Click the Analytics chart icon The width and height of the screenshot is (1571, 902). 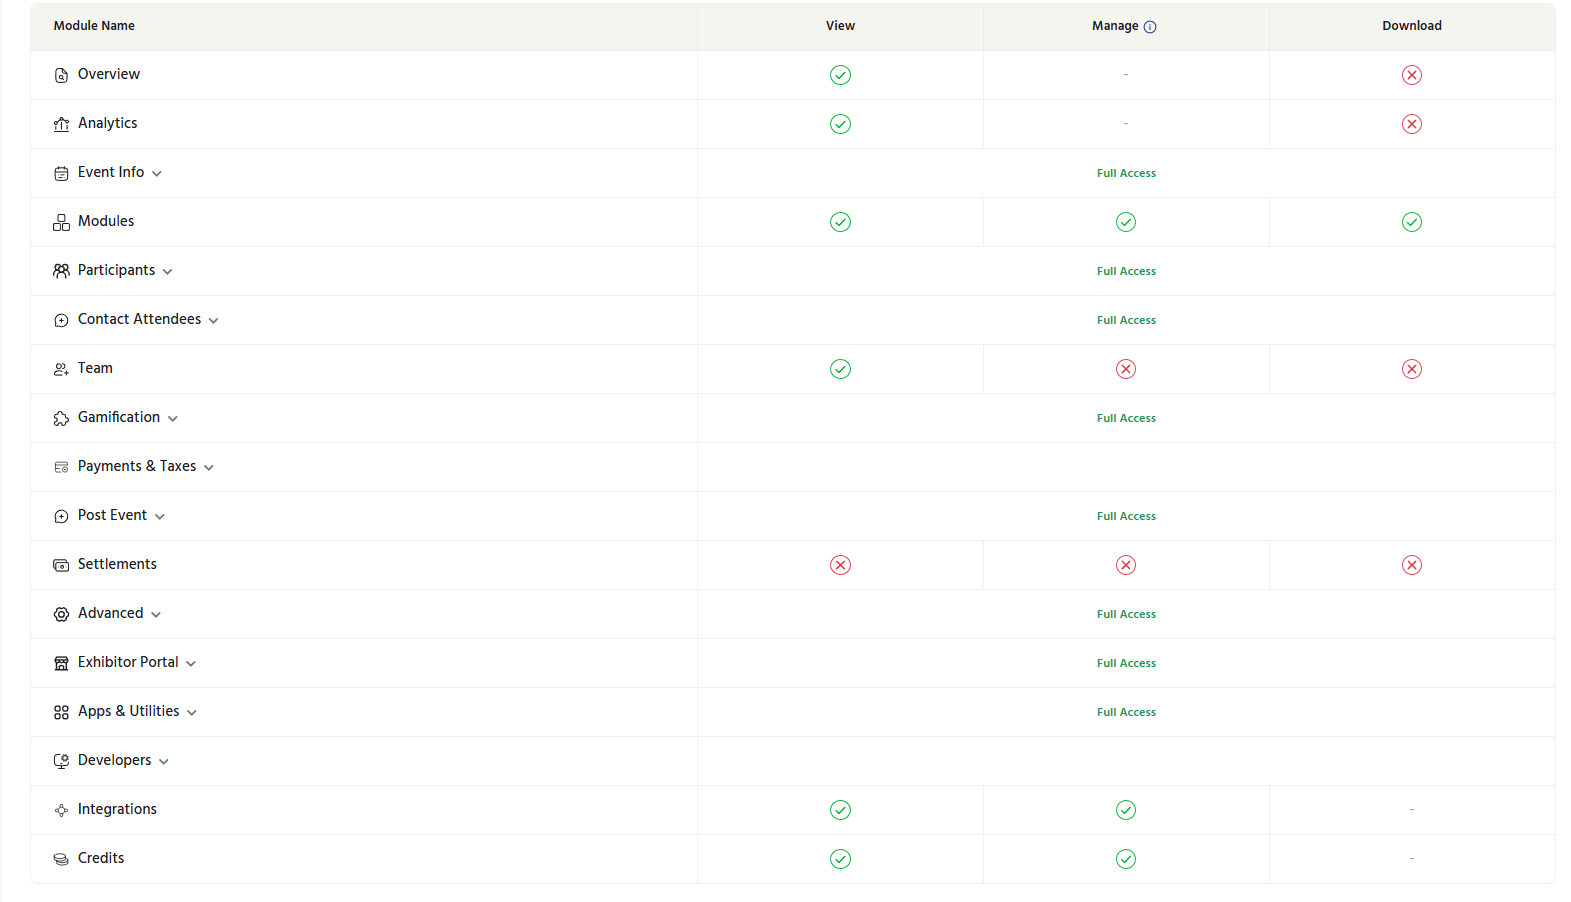[61, 124]
